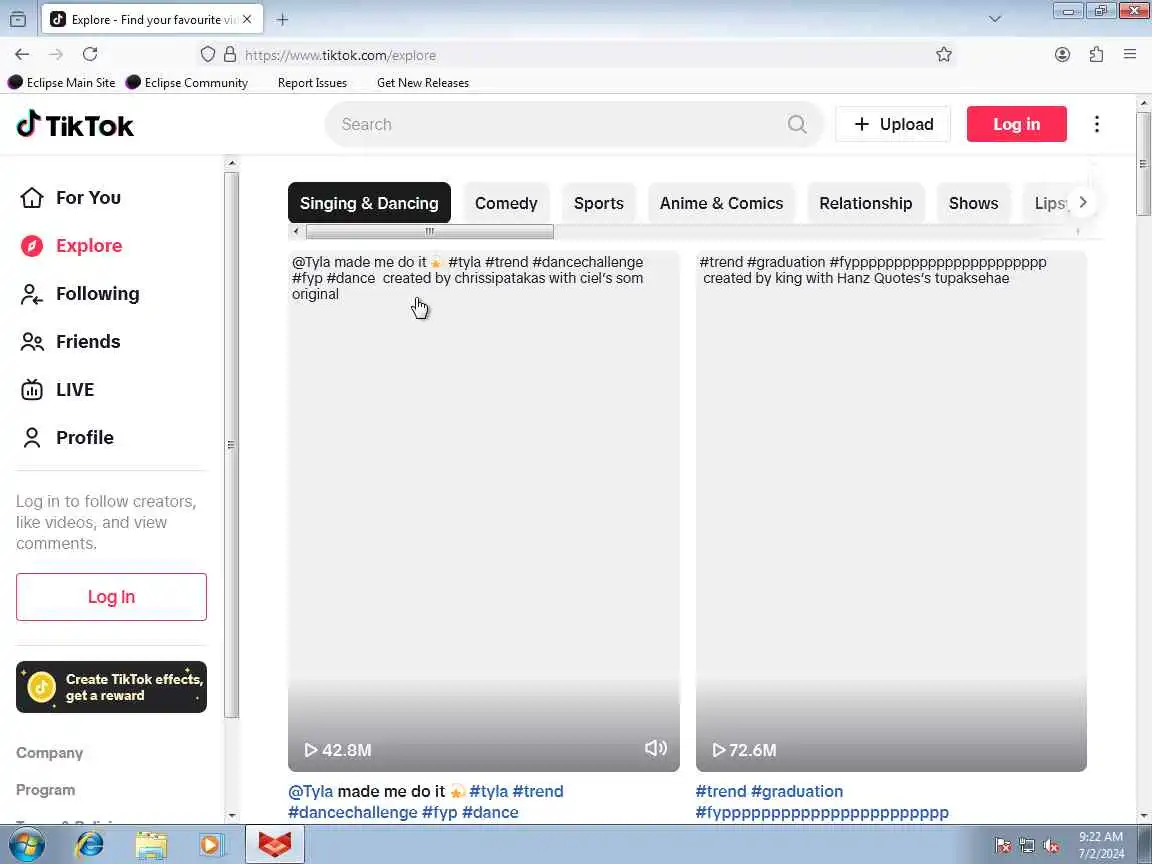Image resolution: width=1152 pixels, height=864 pixels.
Task: Click the TikTok logo
Action: click(x=75, y=125)
